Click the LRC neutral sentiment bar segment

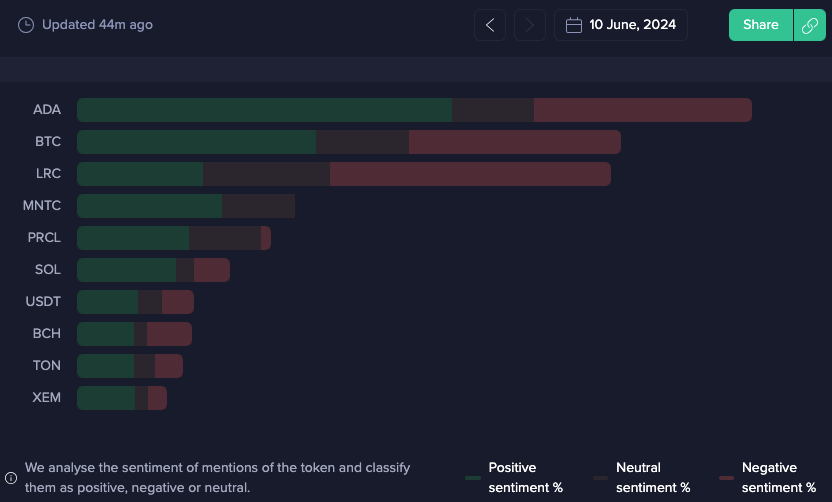point(266,174)
